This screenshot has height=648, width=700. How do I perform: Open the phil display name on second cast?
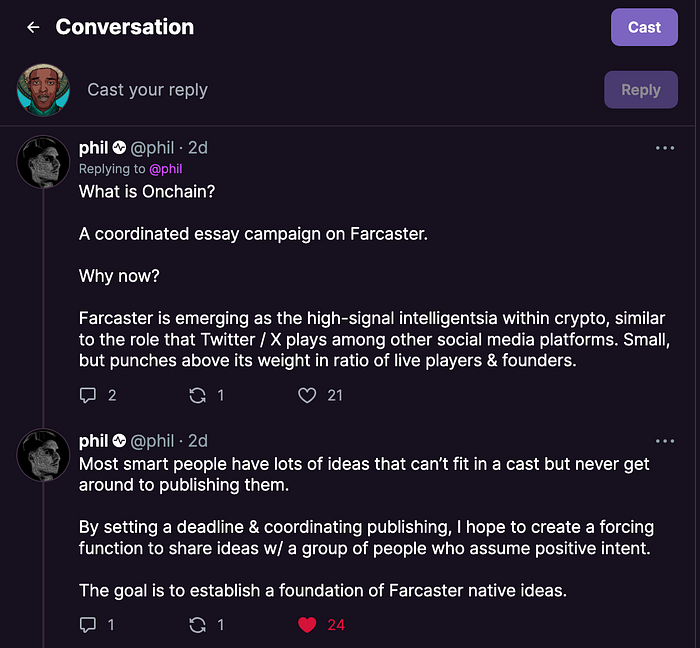click(x=93, y=441)
